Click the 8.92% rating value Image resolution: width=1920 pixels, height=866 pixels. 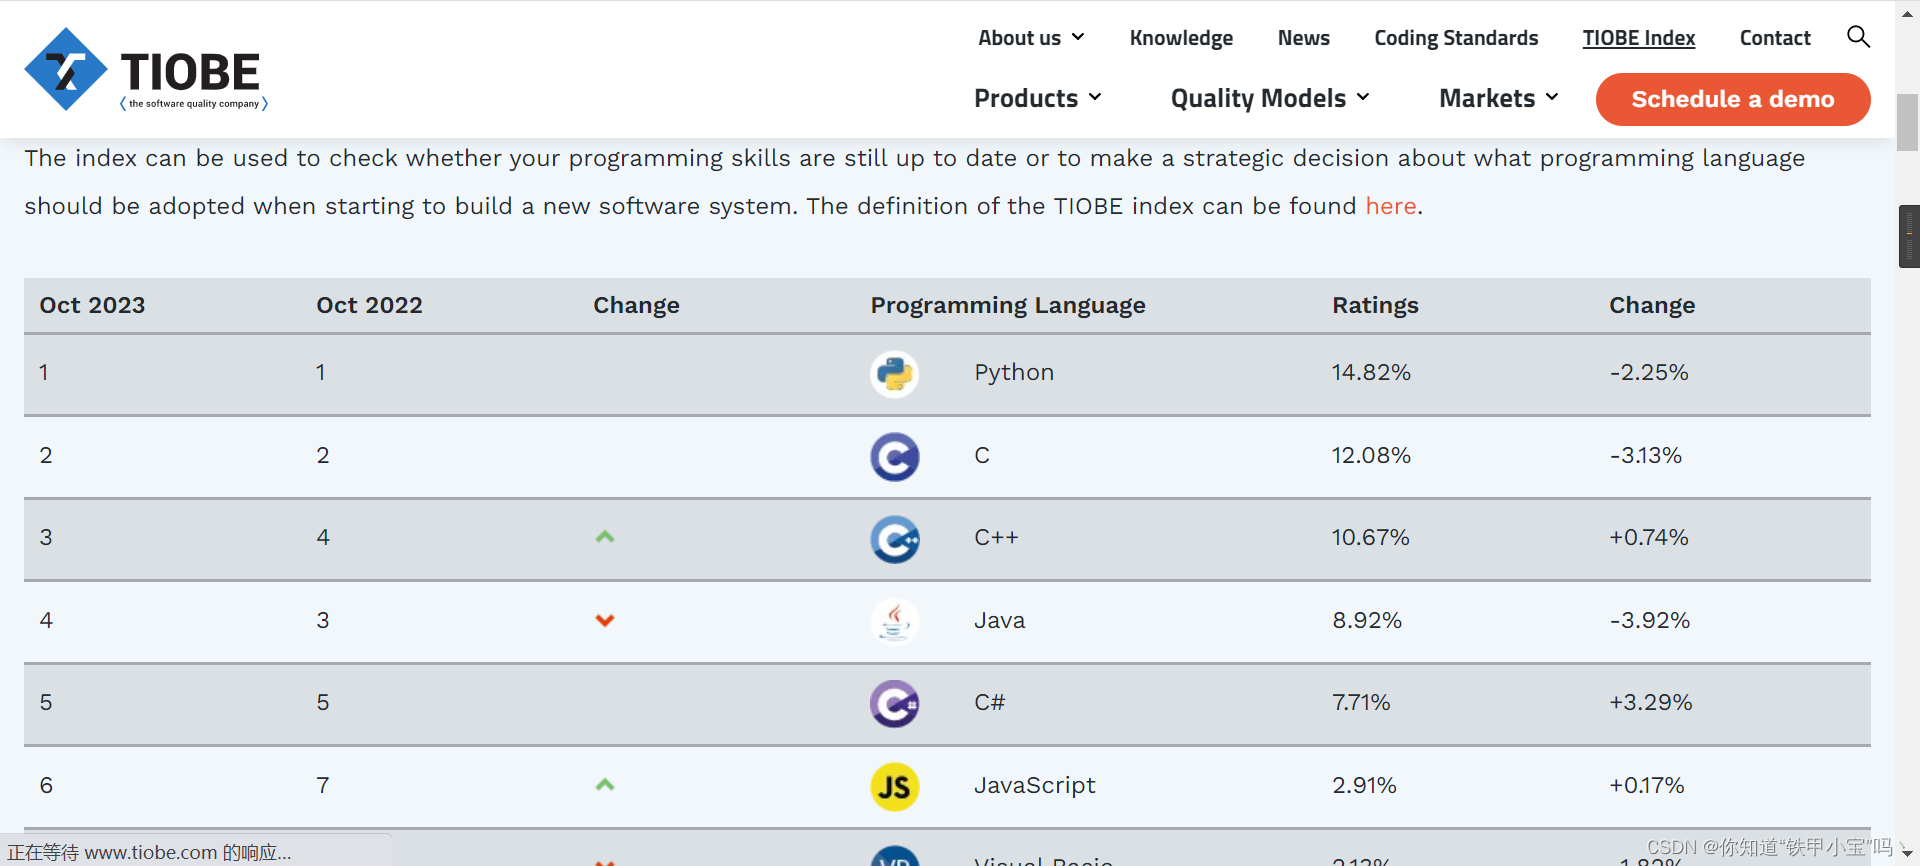tap(1367, 620)
